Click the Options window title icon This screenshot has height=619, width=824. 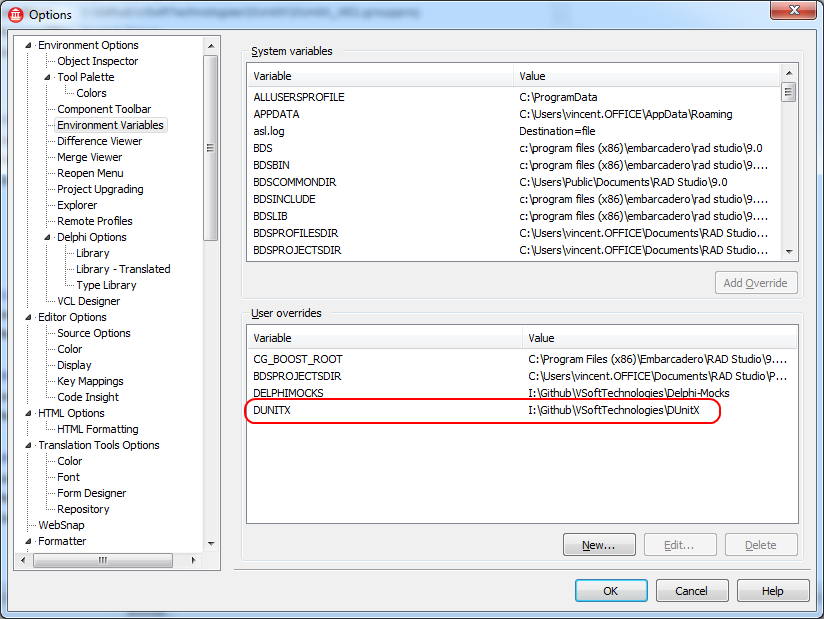tap(16, 15)
